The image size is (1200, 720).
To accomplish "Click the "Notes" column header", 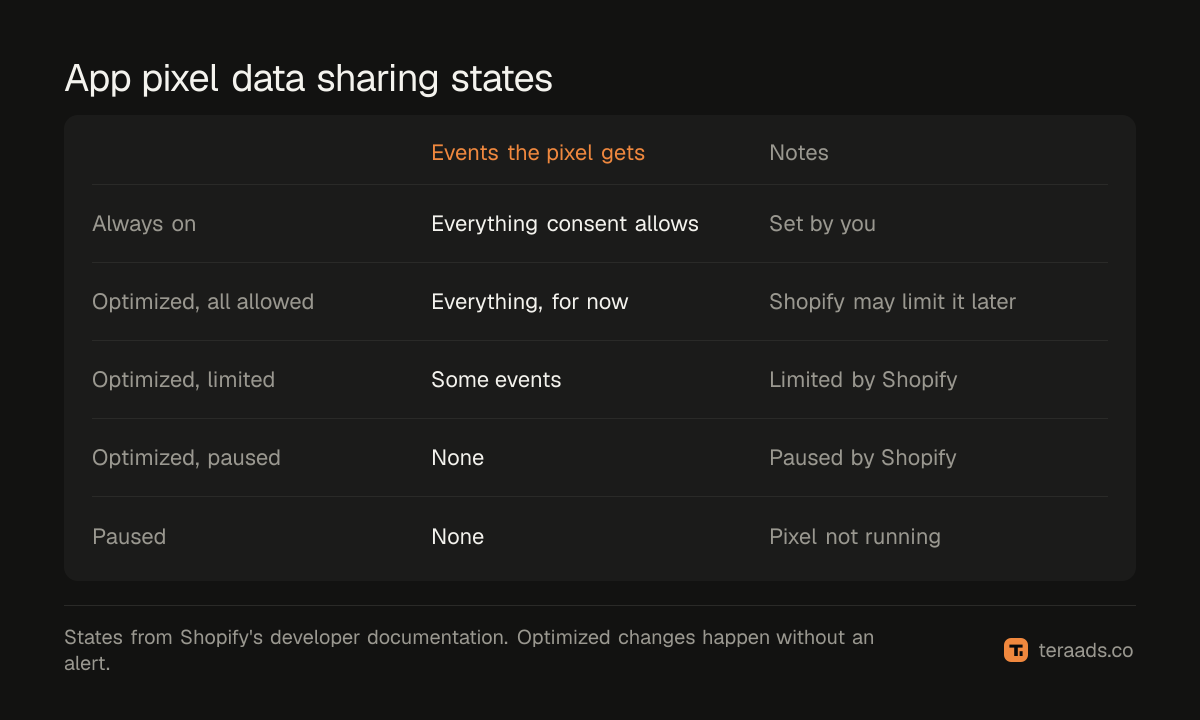I will pos(799,153).
